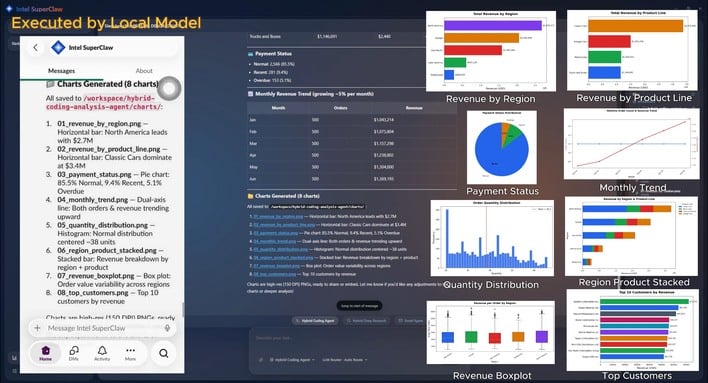Go back using the left chevron arrow
The image size is (708, 383).
[36, 47]
